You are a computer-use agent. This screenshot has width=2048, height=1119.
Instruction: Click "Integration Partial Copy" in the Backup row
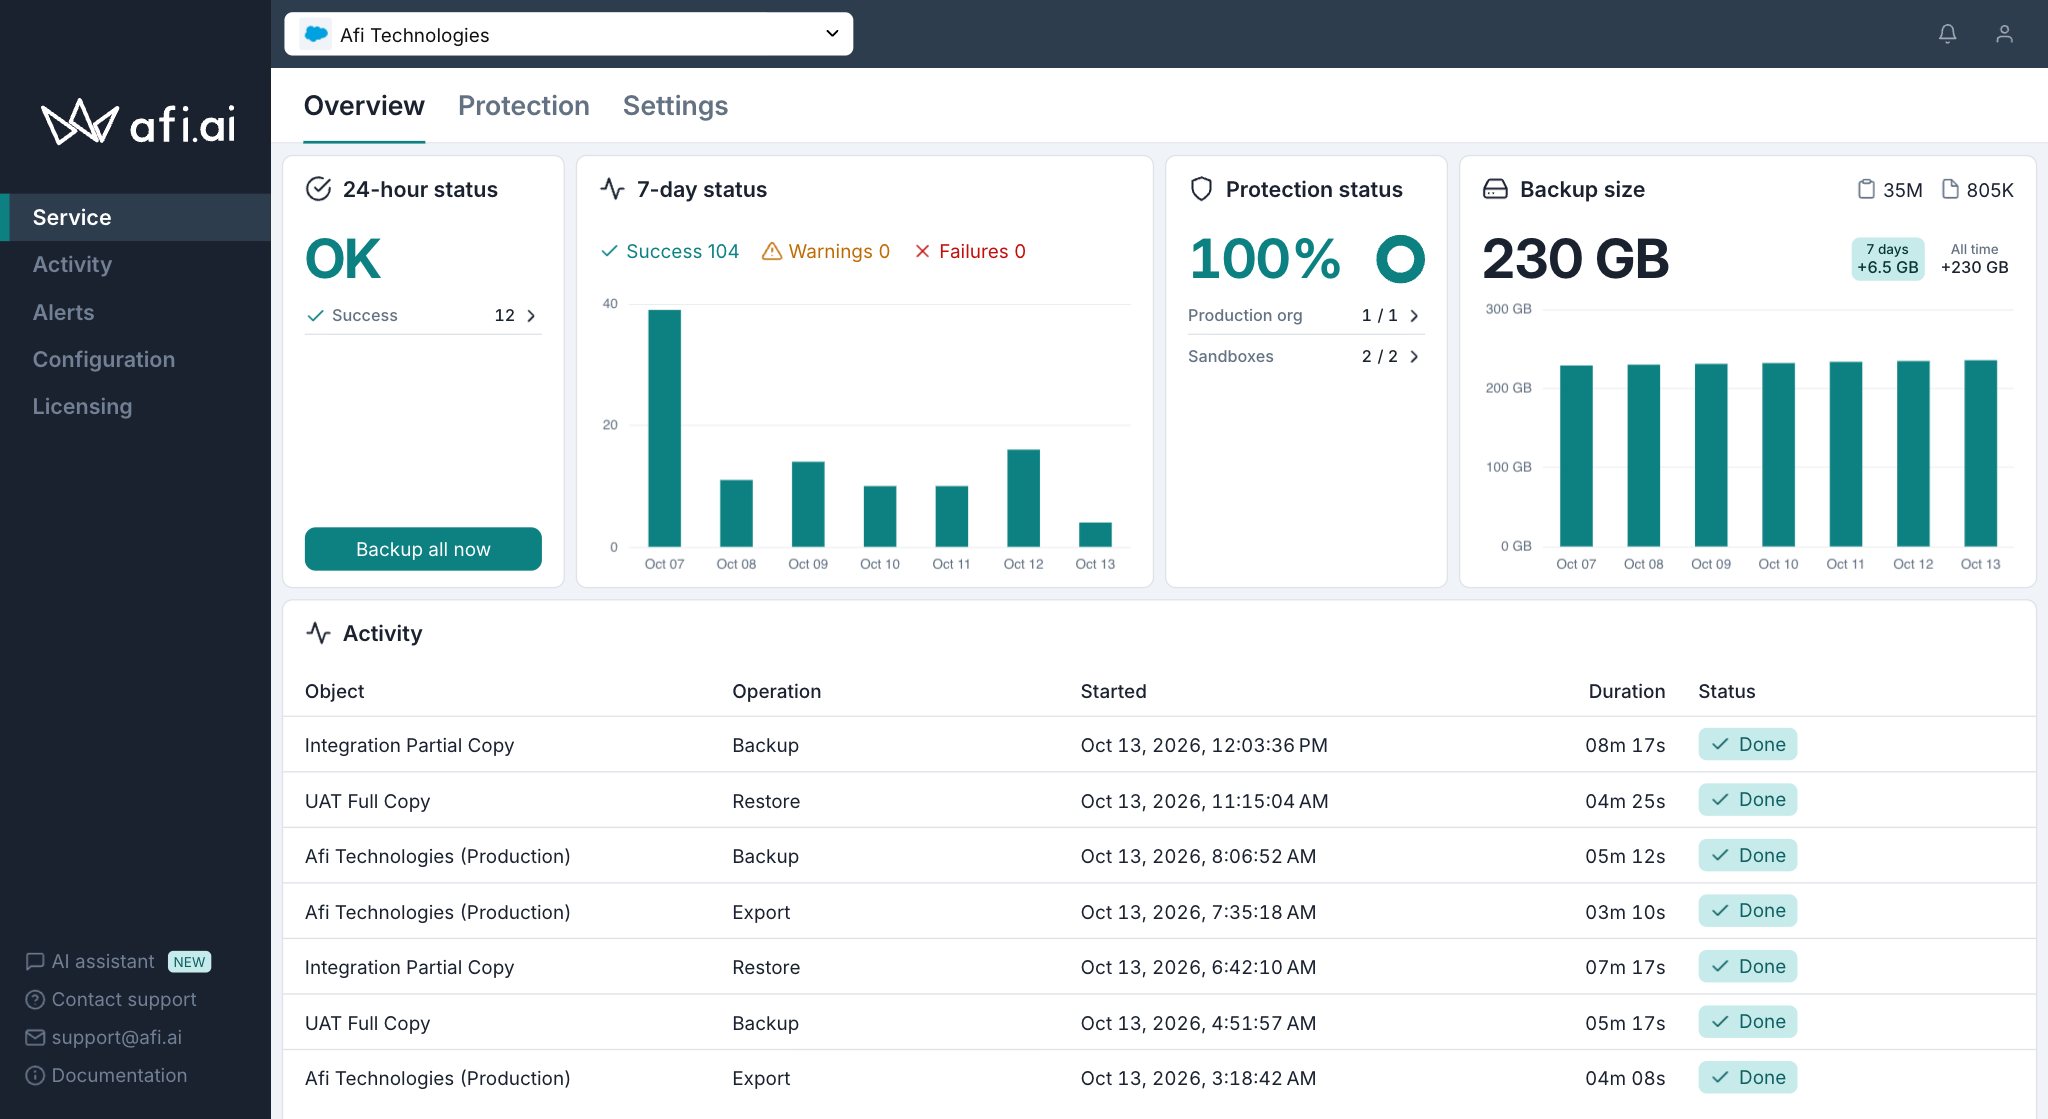(409, 745)
